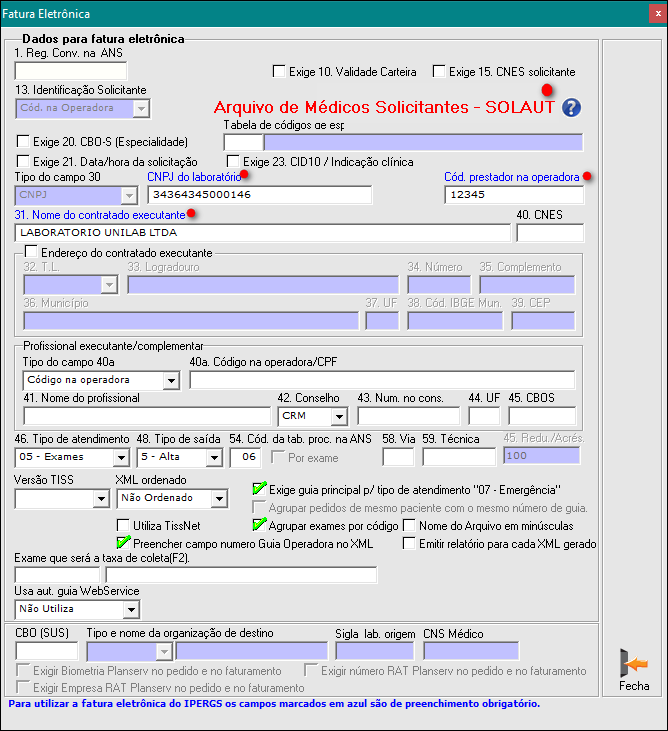The width and height of the screenshot is (668, 731).
Task: Click the taxa de coleta exam description field
Action: coord(241,575)
